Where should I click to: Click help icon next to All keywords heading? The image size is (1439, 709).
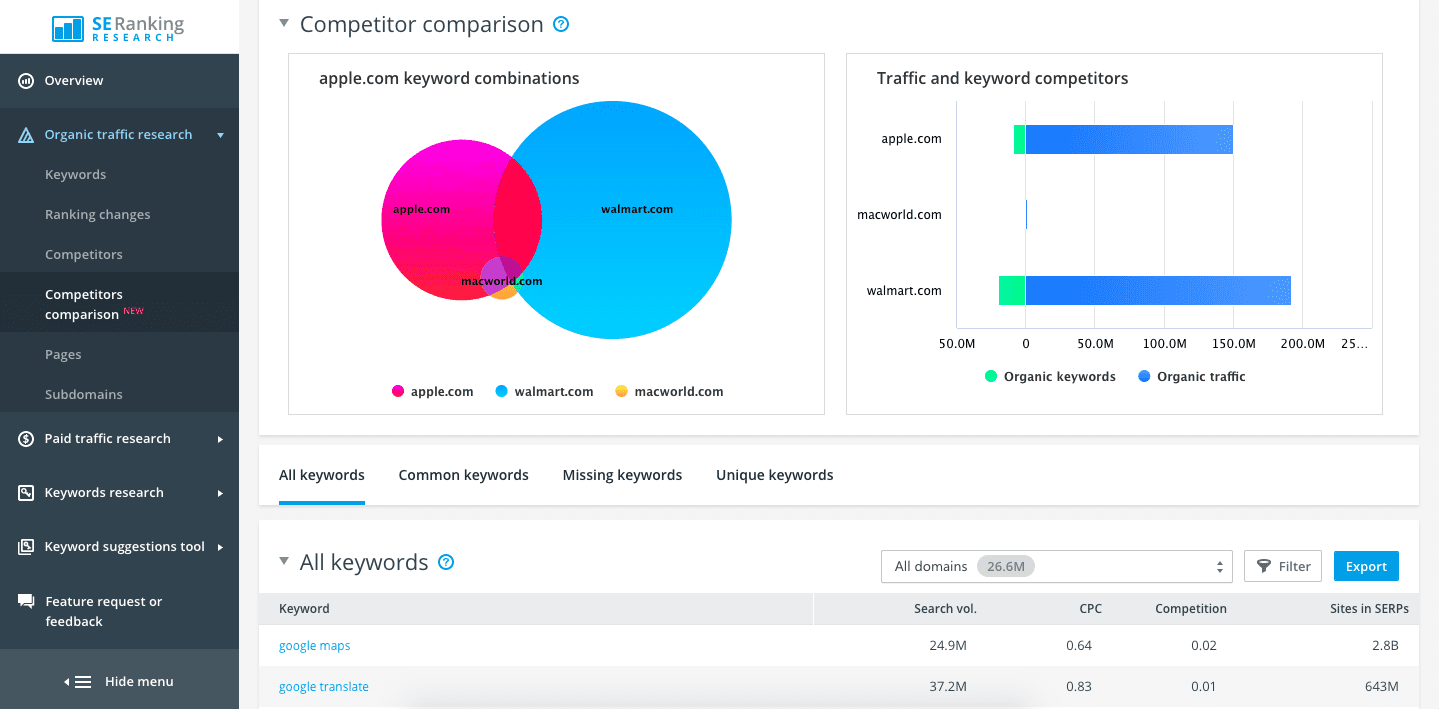446,562
